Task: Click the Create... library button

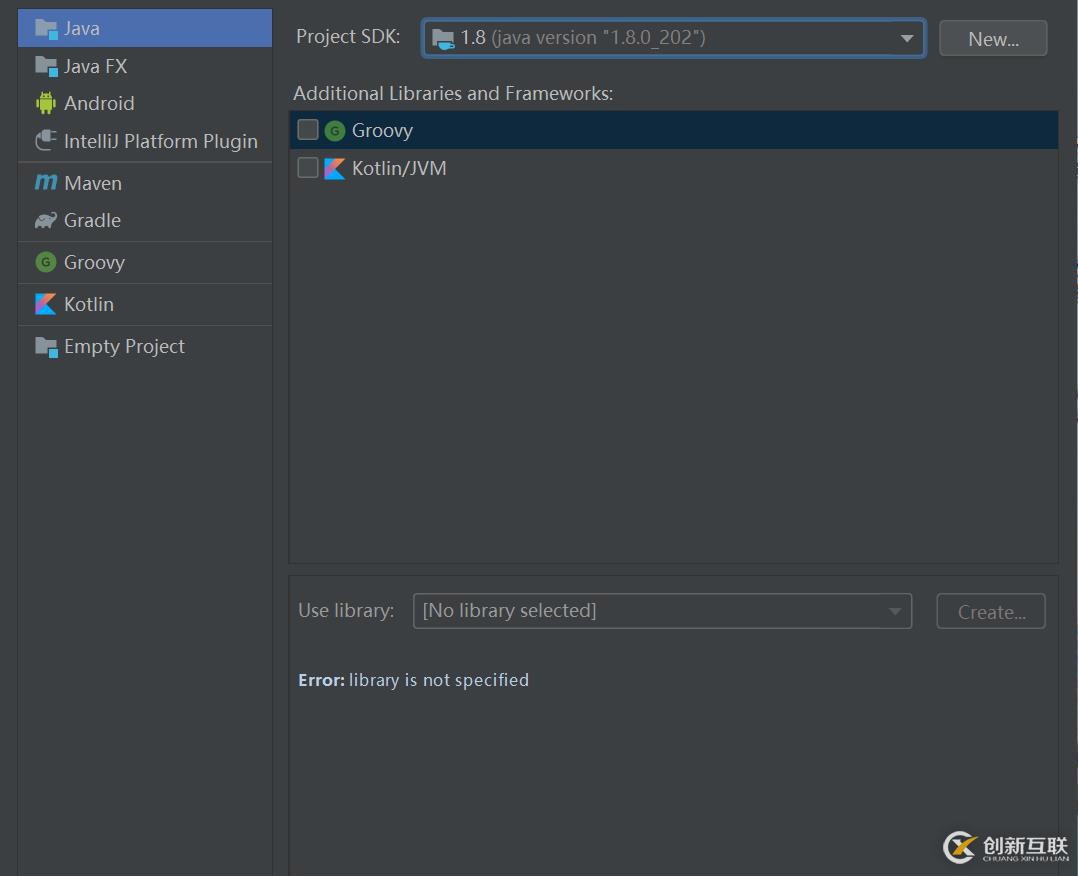Action: point(991,611)
